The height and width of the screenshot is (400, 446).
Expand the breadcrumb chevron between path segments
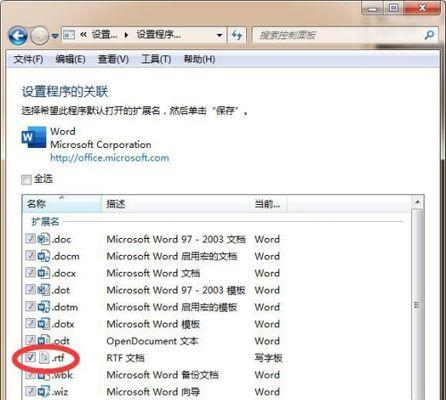(x=126, y=35)
